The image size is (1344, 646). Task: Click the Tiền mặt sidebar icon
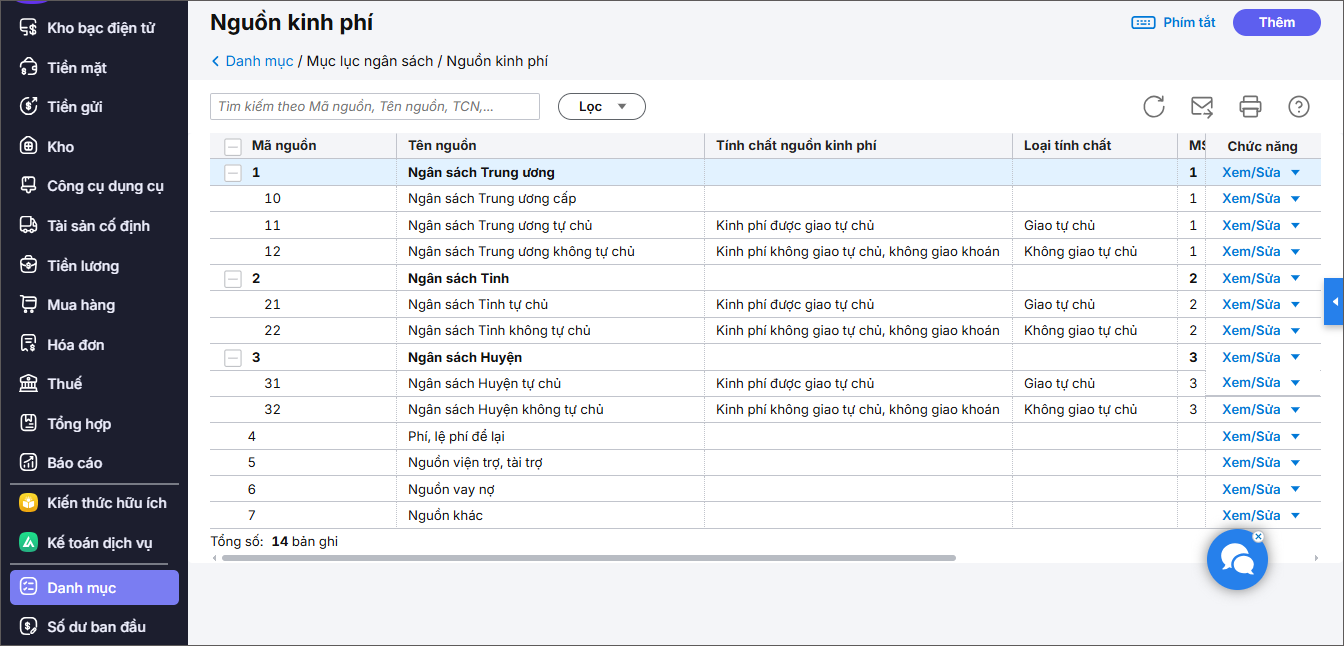29,68
